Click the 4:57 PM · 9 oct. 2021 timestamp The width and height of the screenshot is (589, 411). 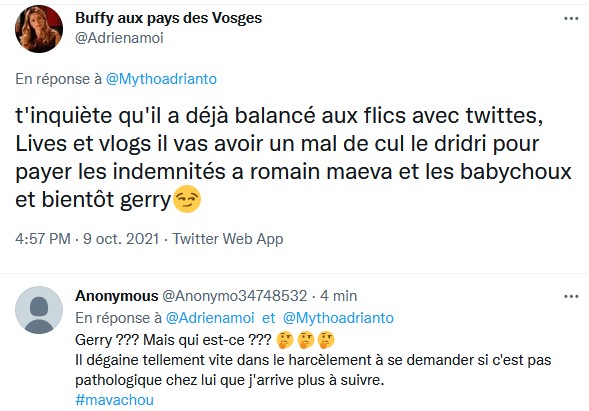(87, 239)
